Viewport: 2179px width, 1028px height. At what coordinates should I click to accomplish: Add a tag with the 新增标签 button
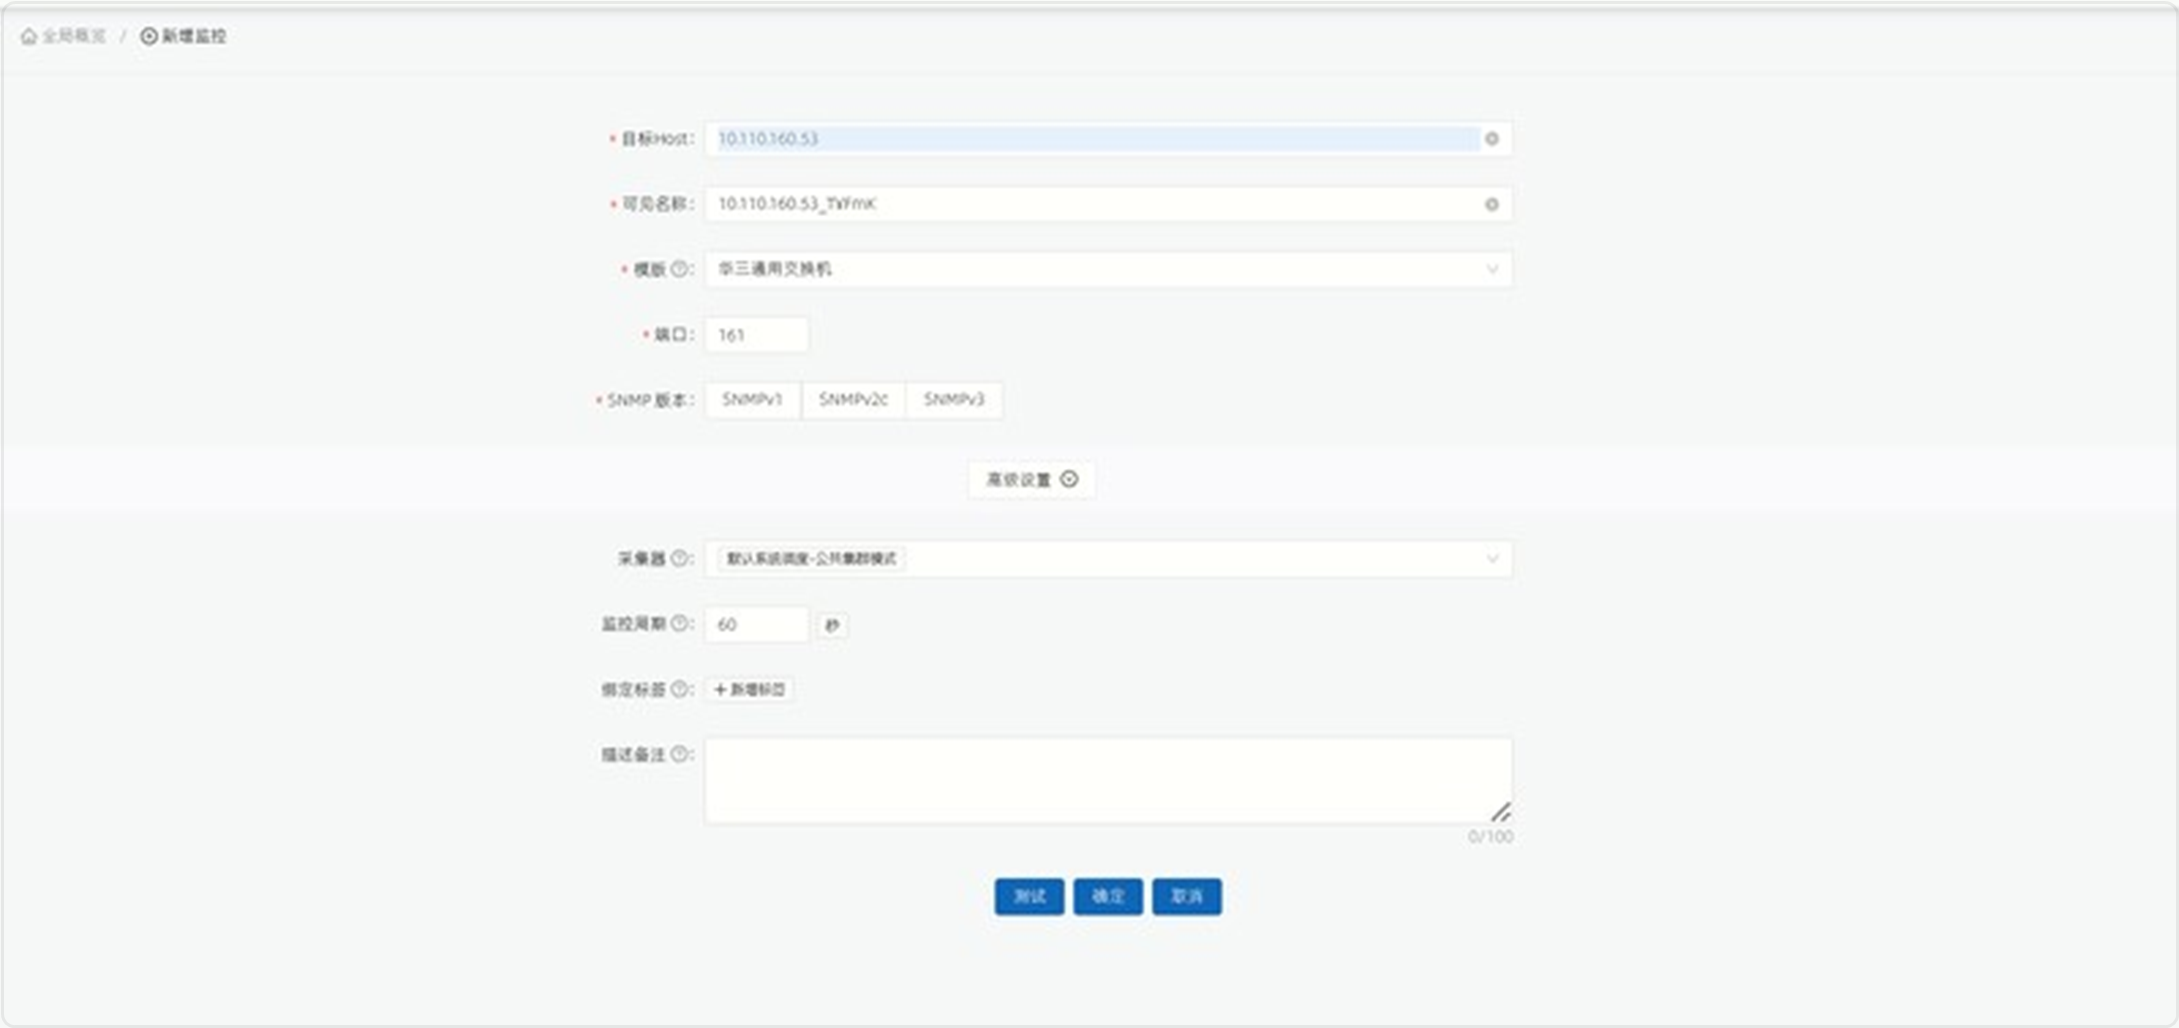tap(748, 689)
